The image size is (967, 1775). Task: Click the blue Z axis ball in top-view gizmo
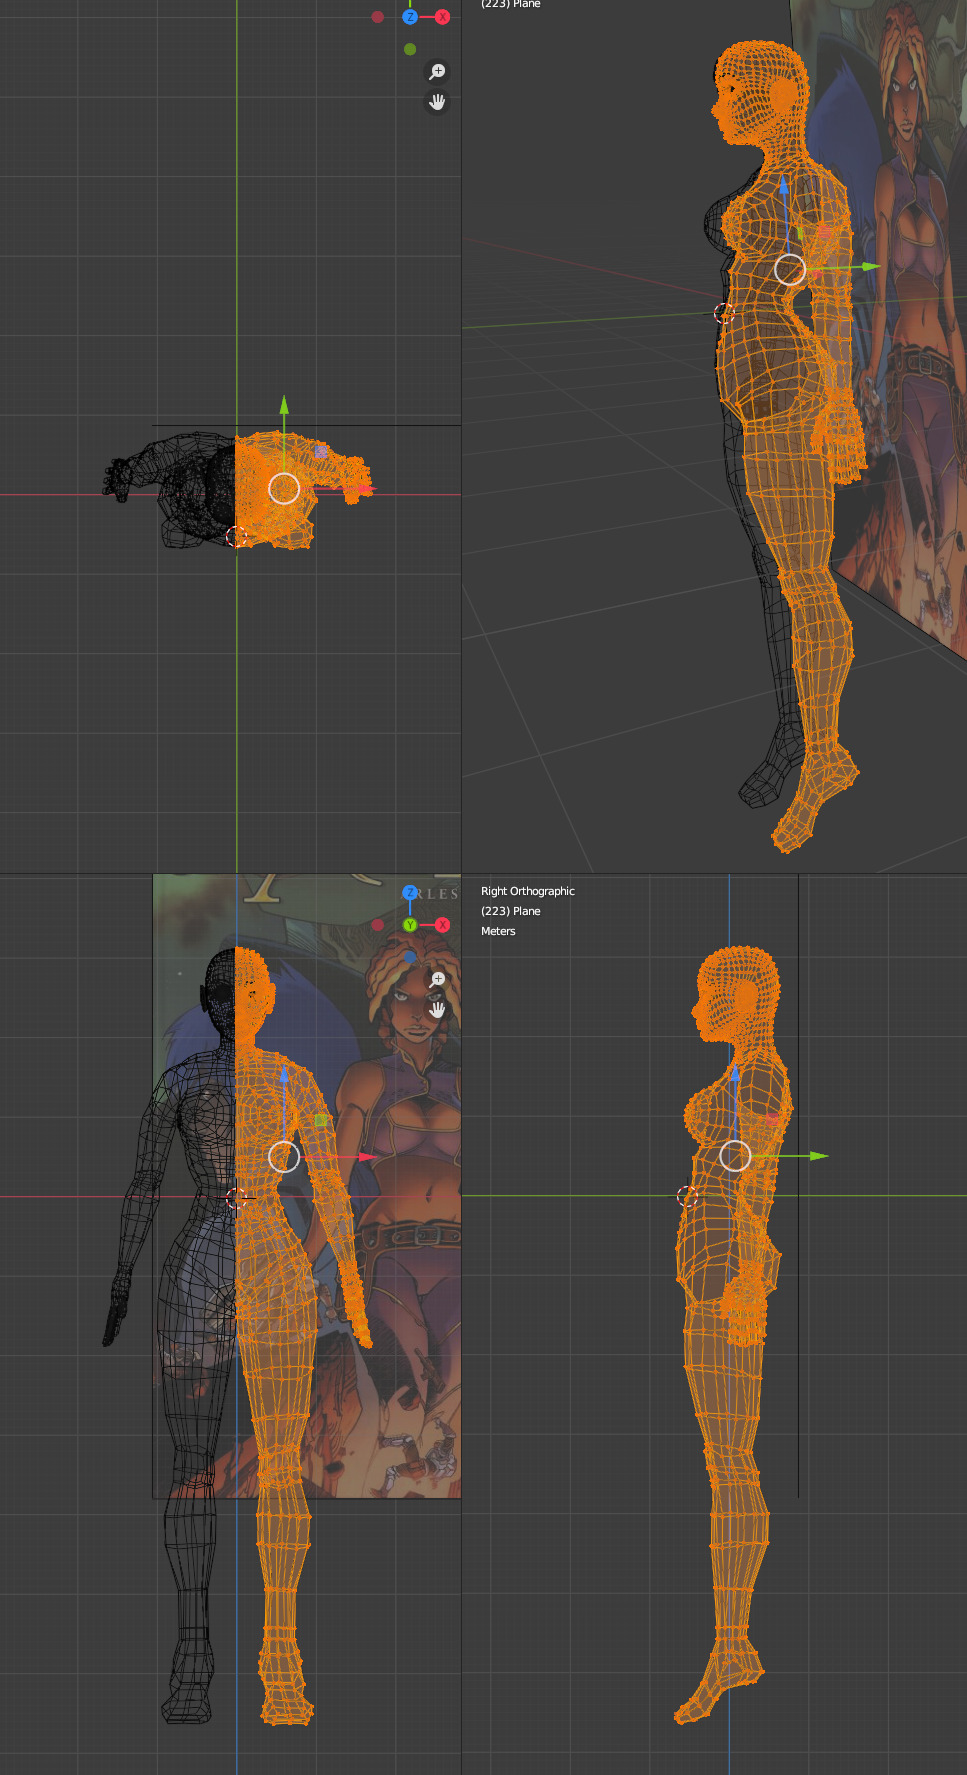(x=410, y=17)
